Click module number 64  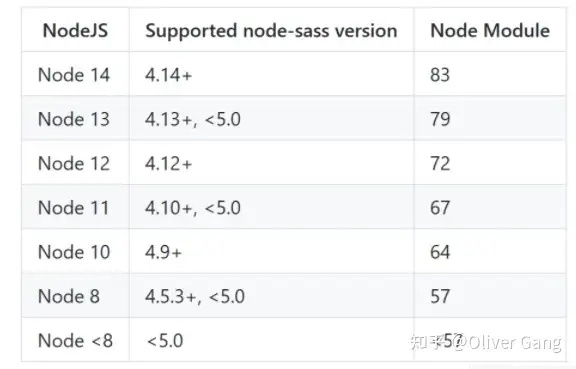[x=440, y=252]
